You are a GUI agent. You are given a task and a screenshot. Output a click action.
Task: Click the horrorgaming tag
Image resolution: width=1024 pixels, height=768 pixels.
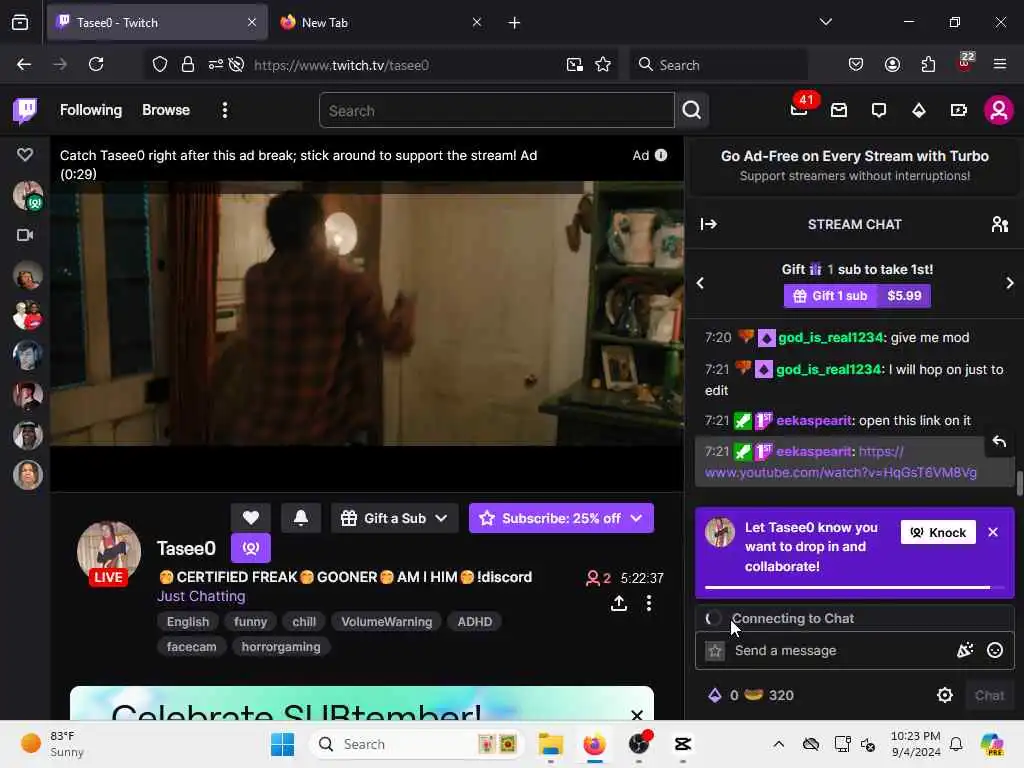[281, 647]
